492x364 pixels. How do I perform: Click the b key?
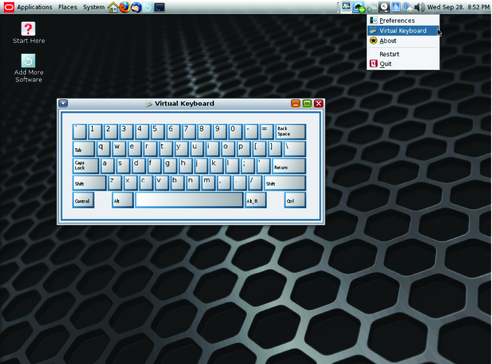[x=177, y=183]
